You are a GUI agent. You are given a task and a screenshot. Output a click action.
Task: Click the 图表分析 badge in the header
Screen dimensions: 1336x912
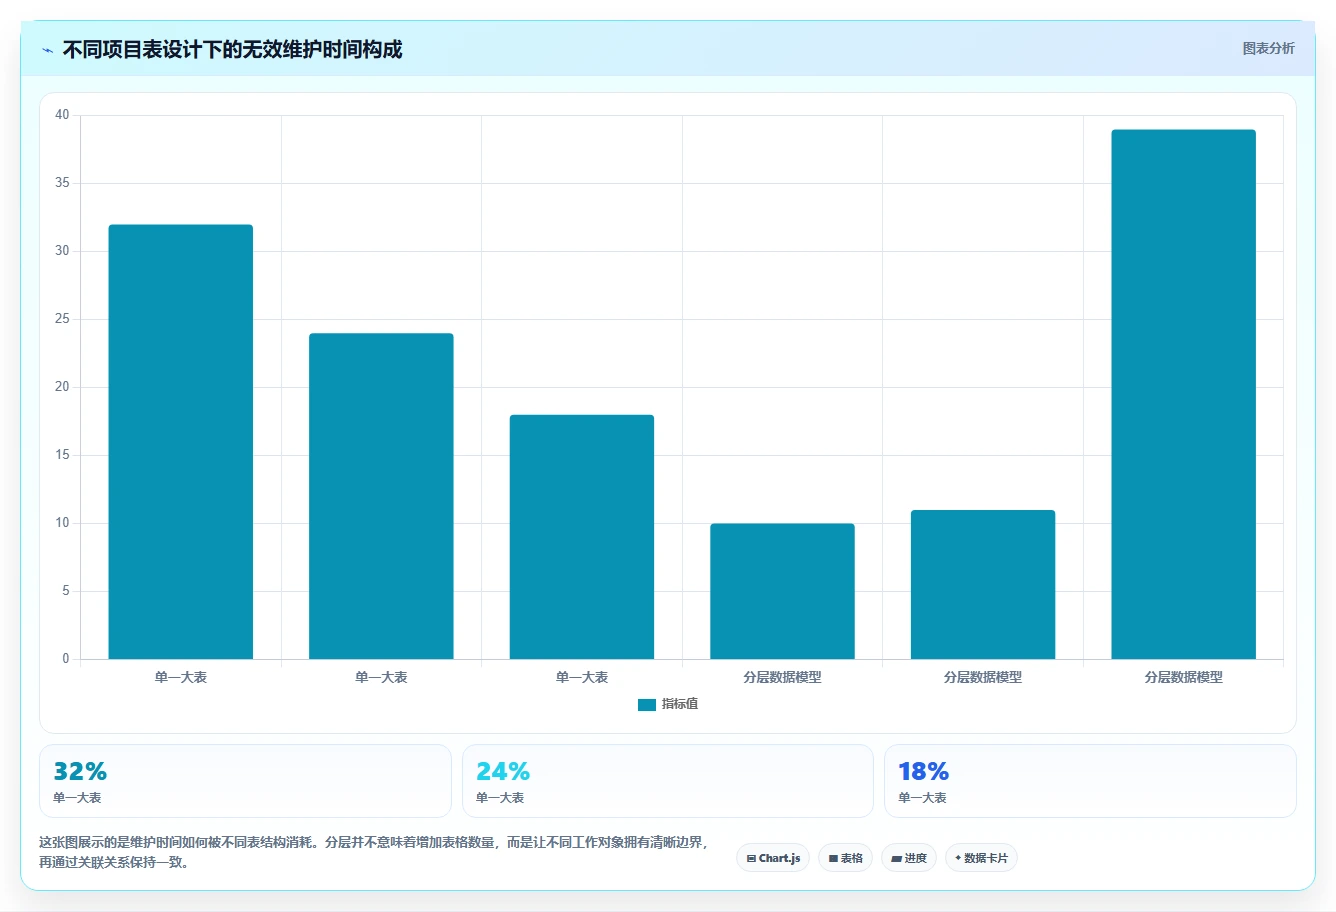(x=1268, y=48)
